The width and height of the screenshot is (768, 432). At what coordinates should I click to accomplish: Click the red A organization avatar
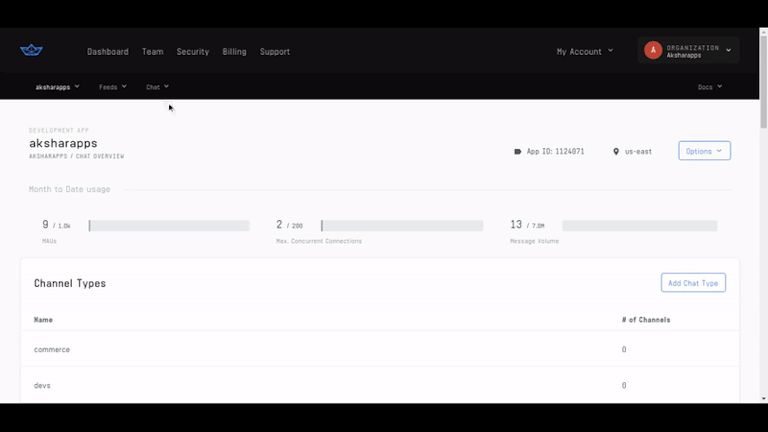click(653, 50)
